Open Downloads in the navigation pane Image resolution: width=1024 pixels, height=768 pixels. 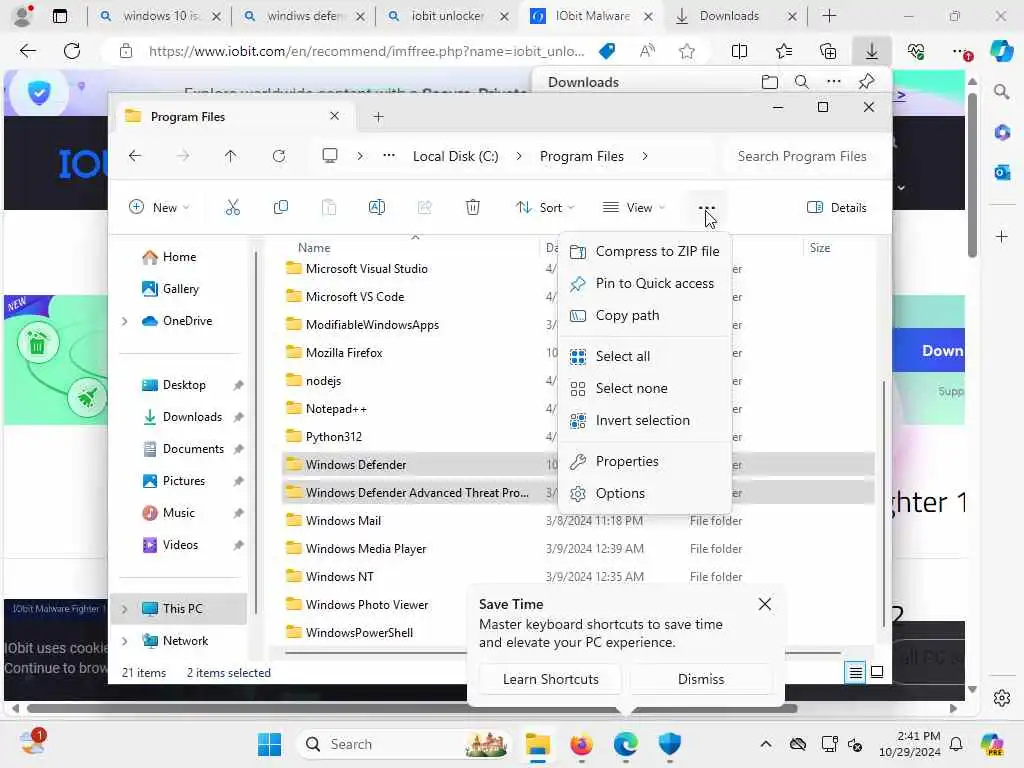(x=192, y=417)
